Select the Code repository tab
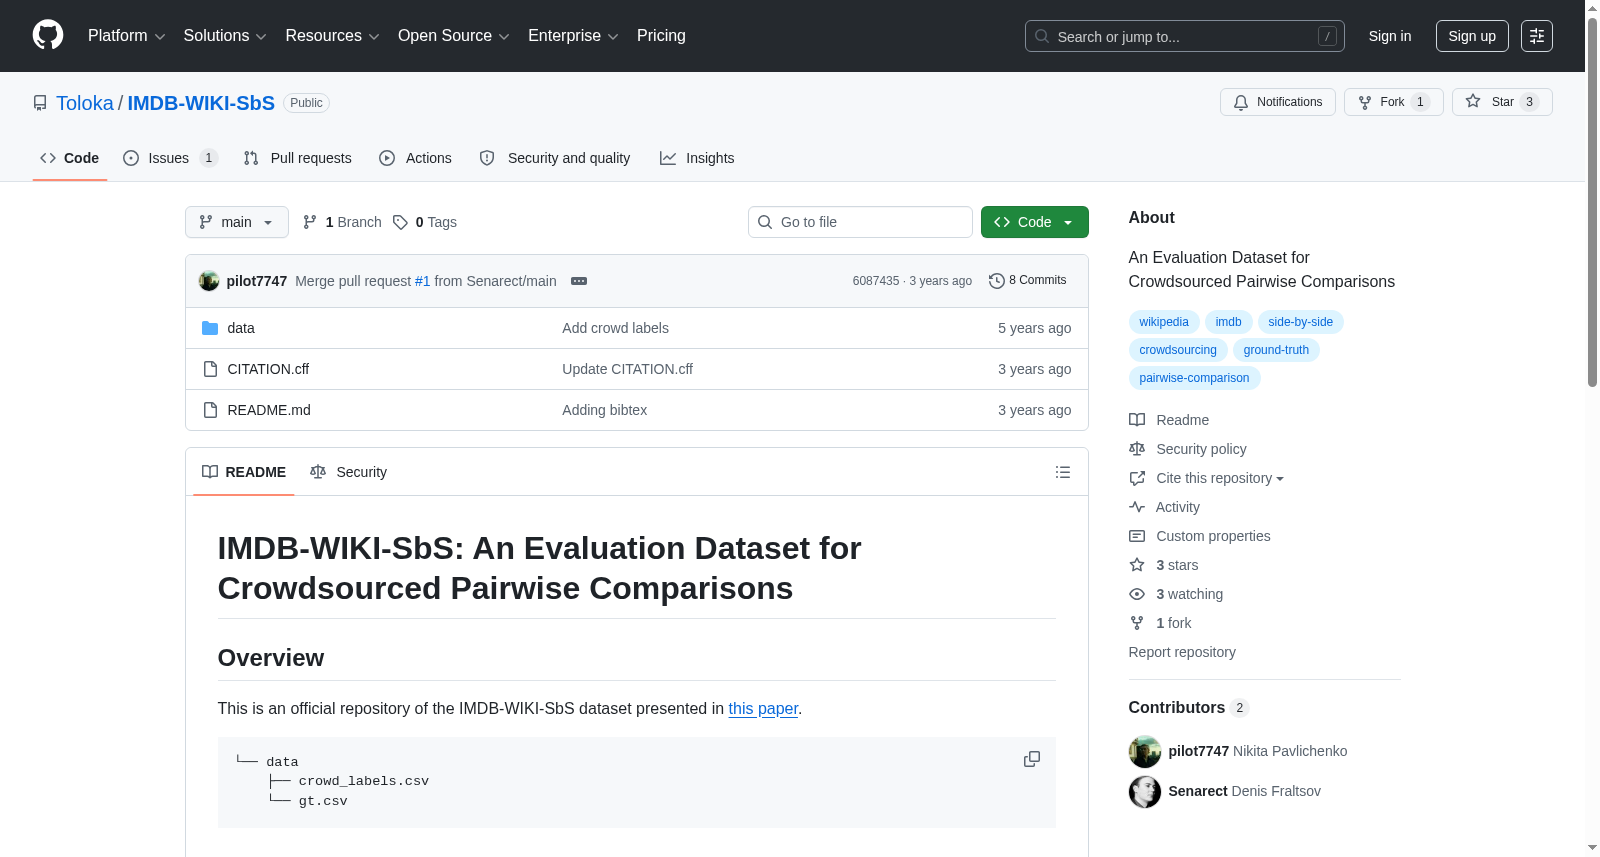Viewport: 1600px width, 857px height. coord(70,158)
